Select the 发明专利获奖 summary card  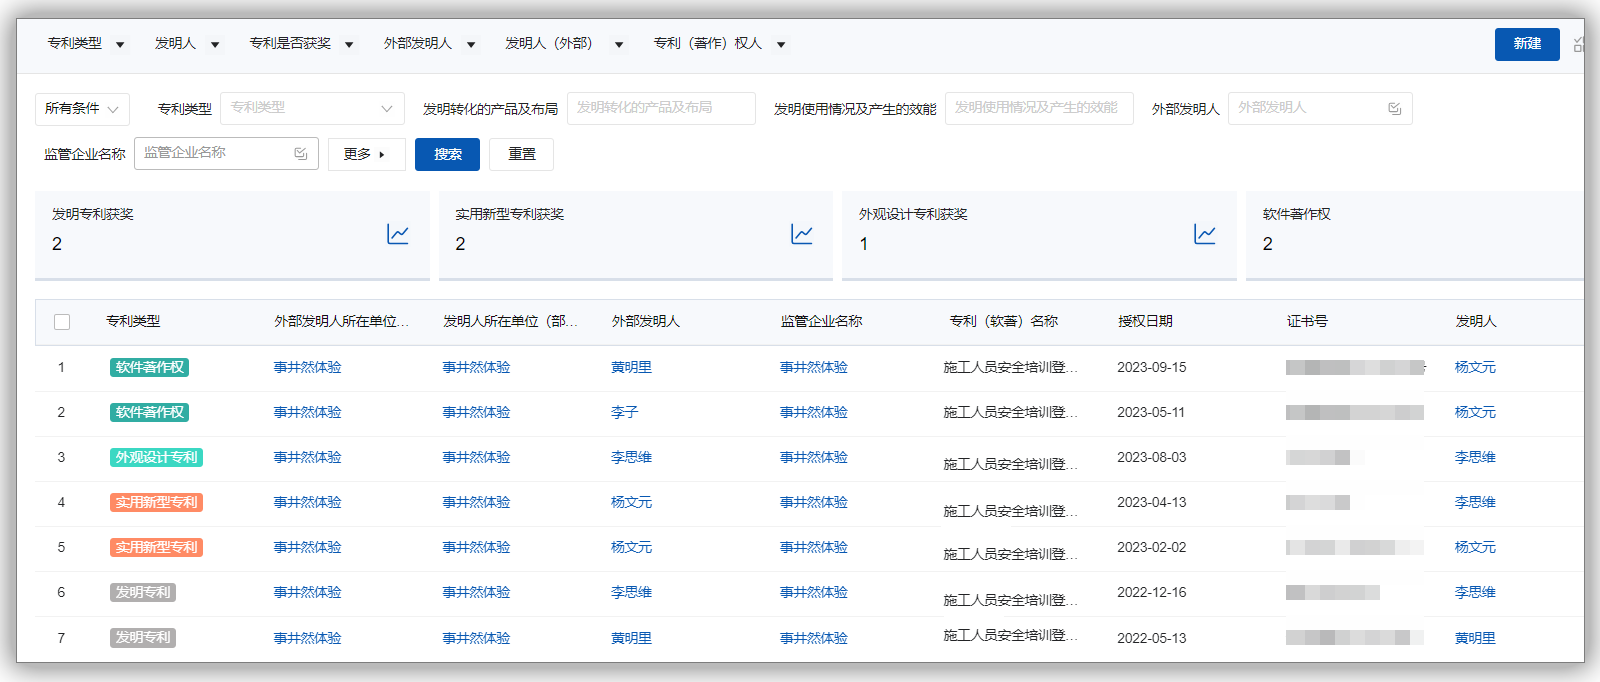(232, 235)
